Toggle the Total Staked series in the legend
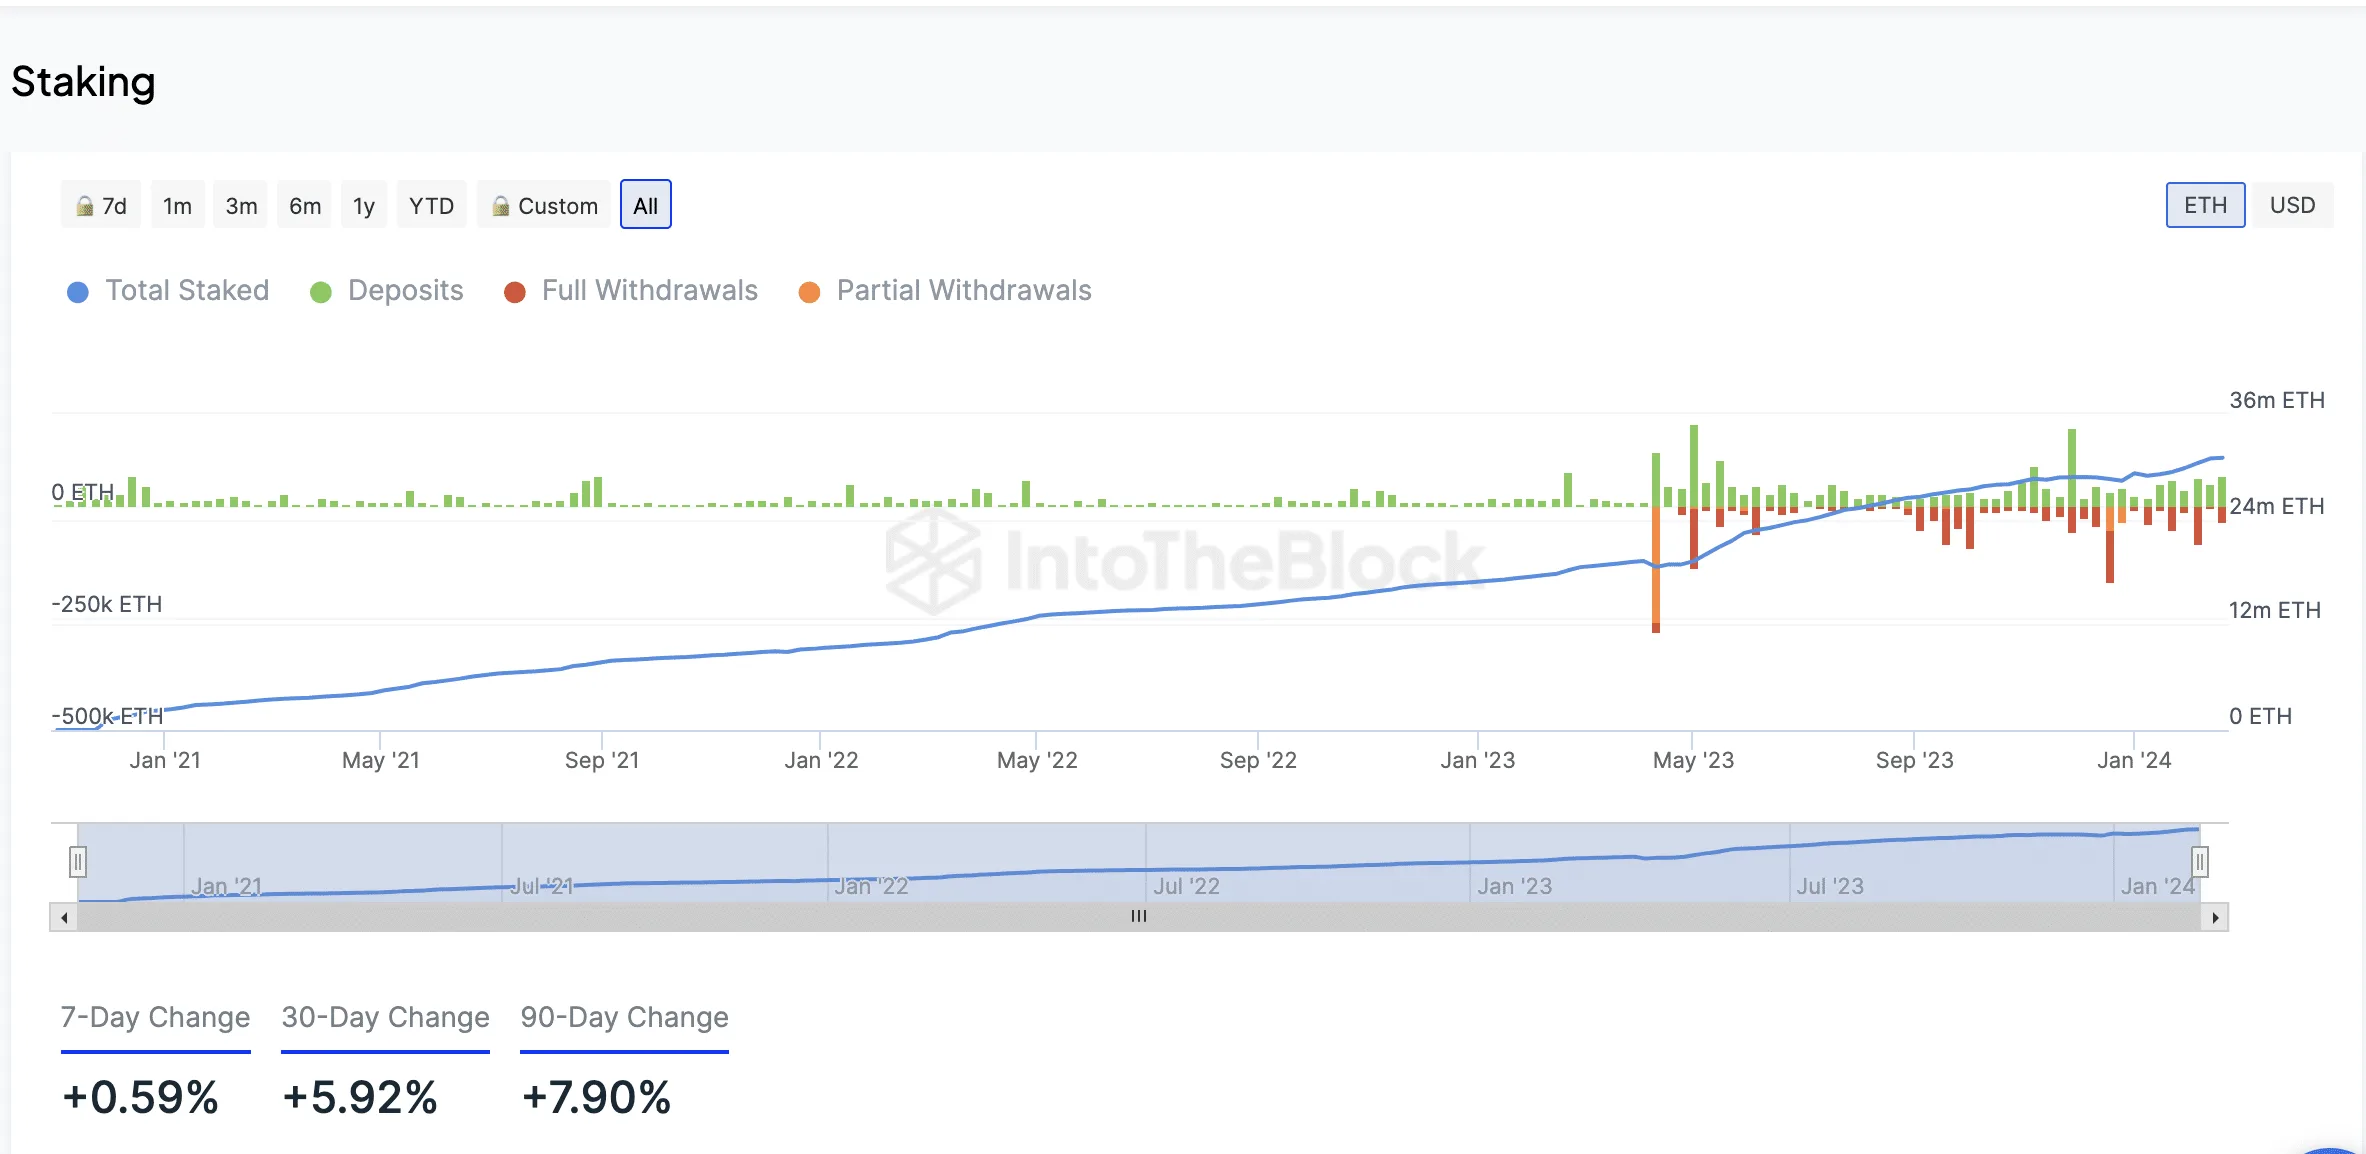Viewport: 2366px width, 1154px height. [168, 291]
